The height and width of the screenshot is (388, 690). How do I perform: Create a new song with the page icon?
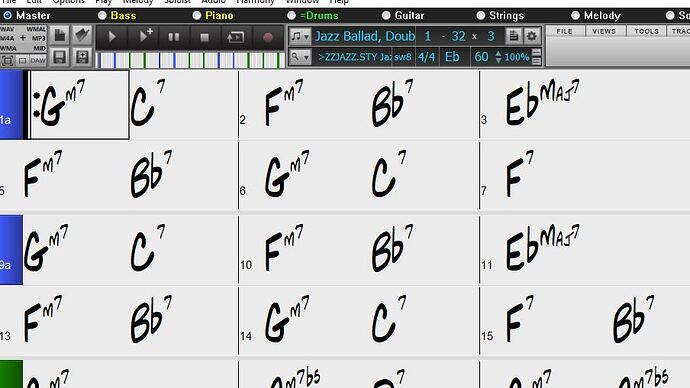60,36
